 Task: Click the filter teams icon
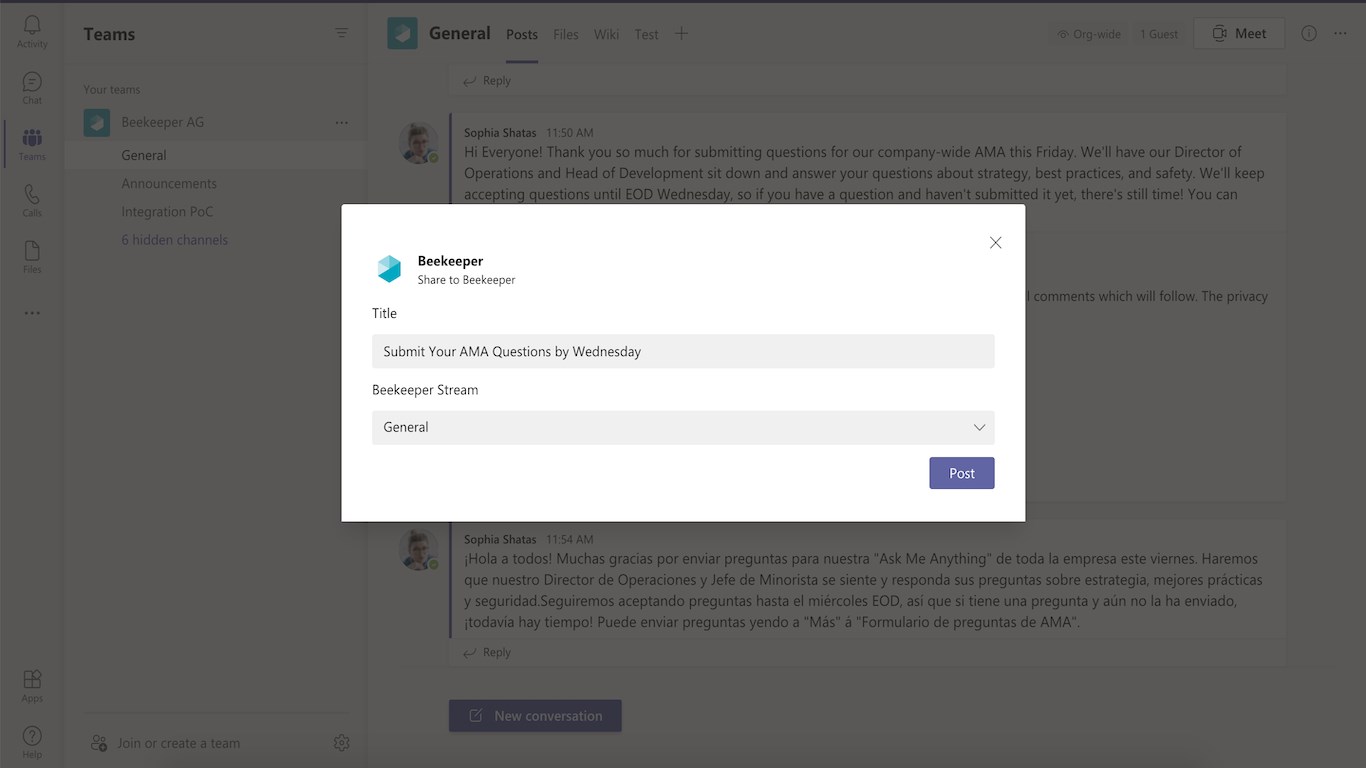342,33
